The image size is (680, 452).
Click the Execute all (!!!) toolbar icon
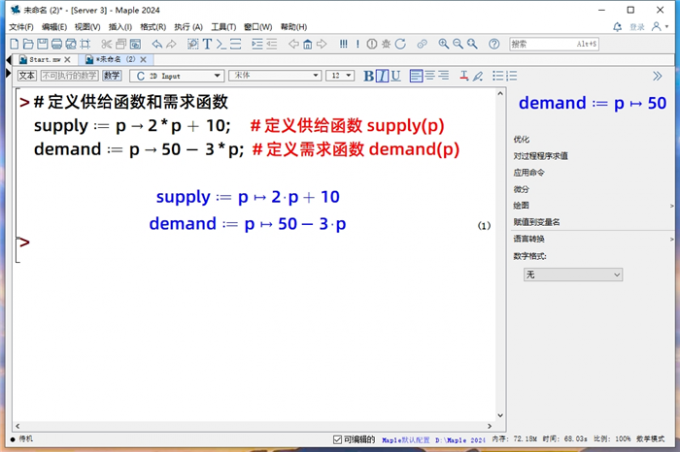click(x=343, y=44)
